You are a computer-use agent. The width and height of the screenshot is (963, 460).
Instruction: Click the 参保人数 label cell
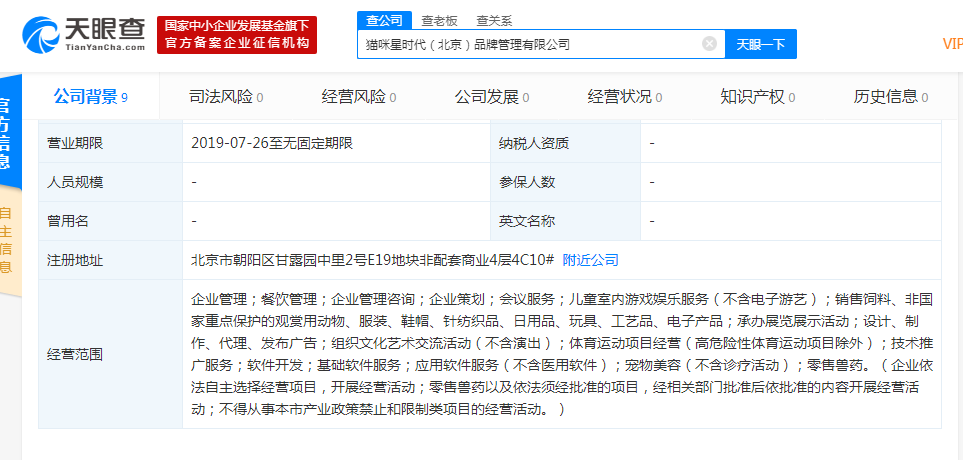[565, 182]
